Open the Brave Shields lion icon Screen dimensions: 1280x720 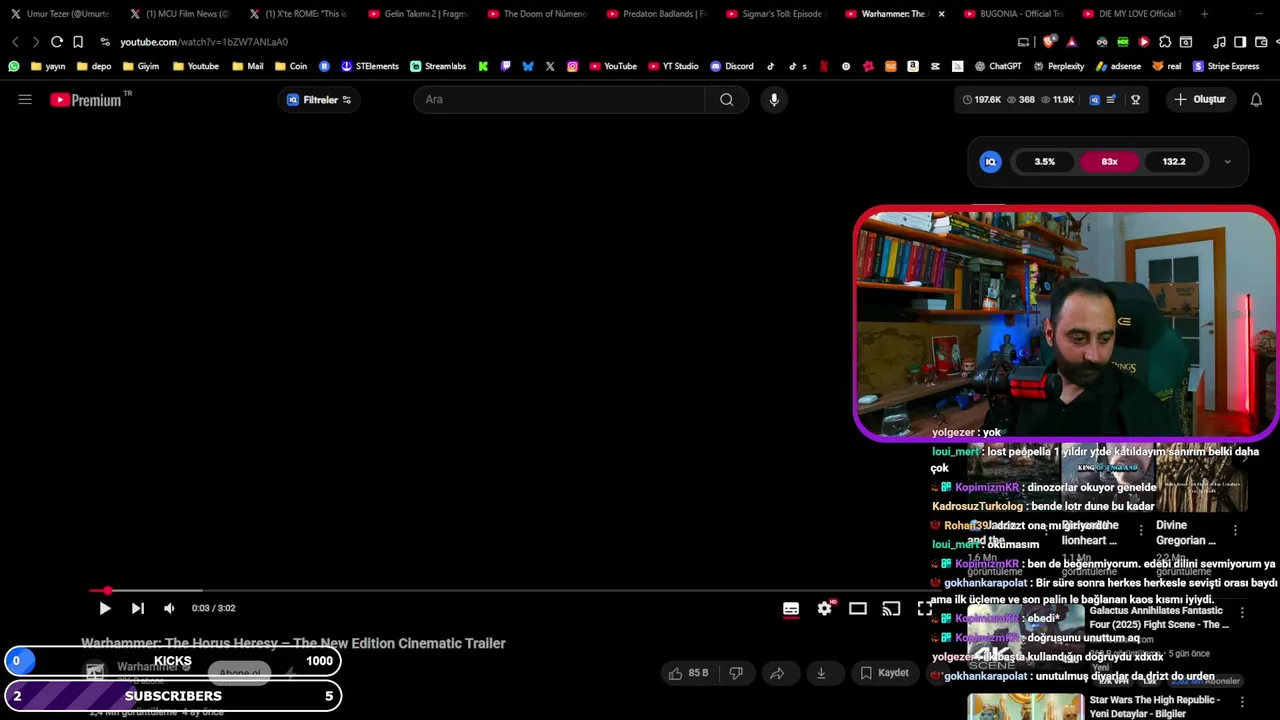pyautogui.click(x=1048, y=42)
